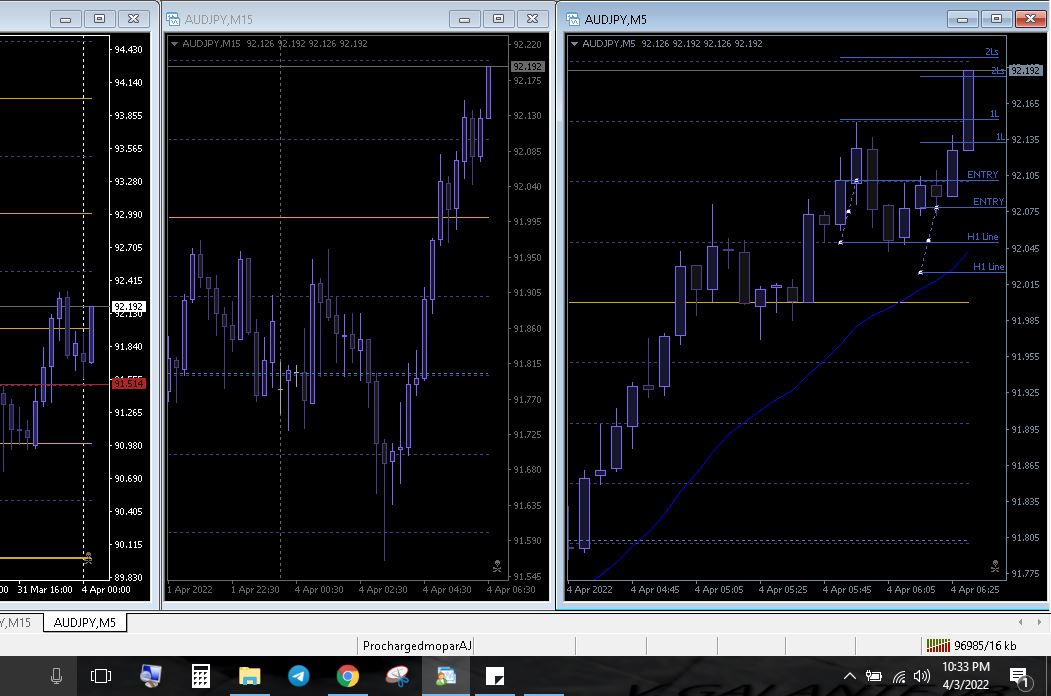Switch to the MetaTrader taskbar icon
Viewport: 1051px width, 696px height.
click(446, 676)
